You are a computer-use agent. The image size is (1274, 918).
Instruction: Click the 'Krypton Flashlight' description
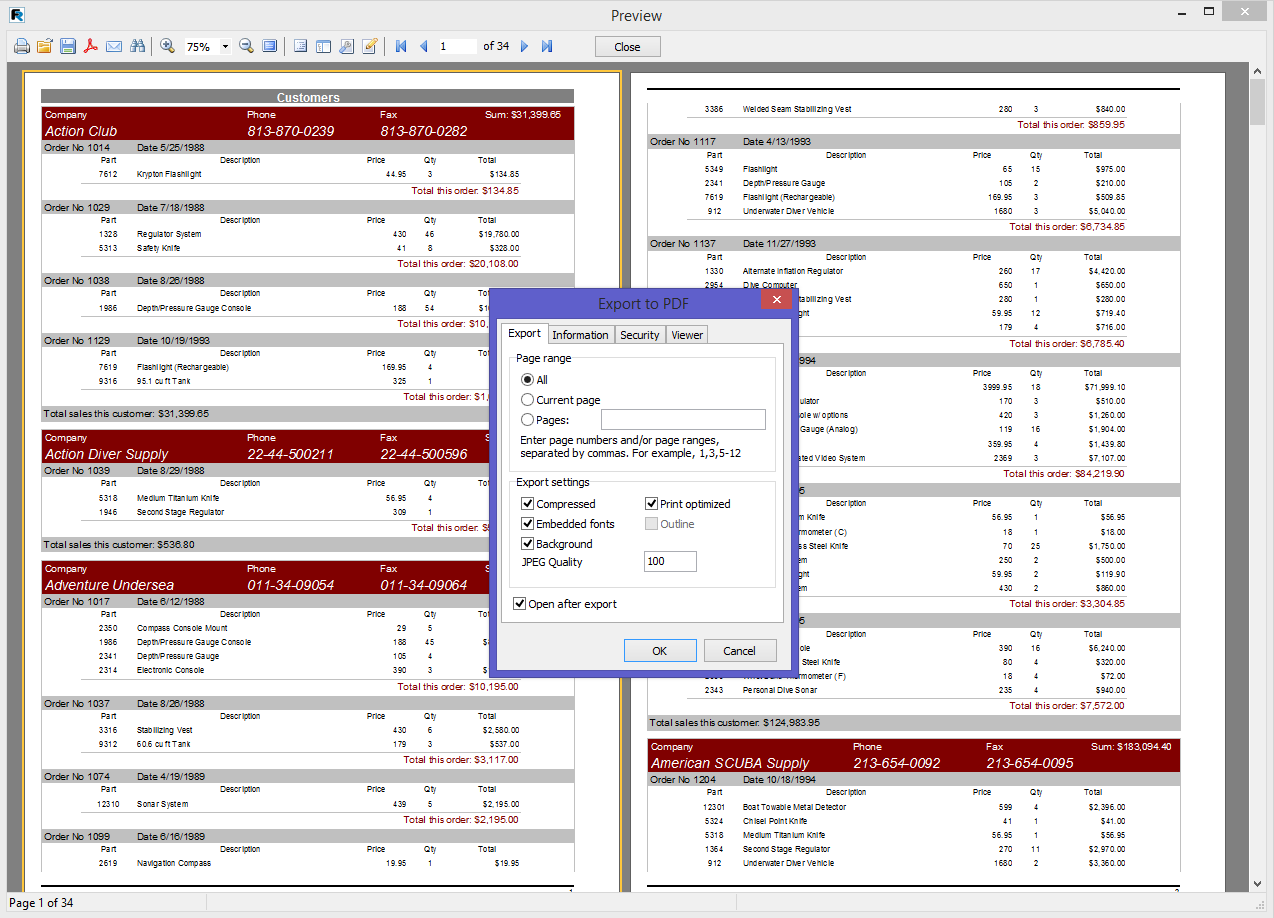tap(169, 174)
